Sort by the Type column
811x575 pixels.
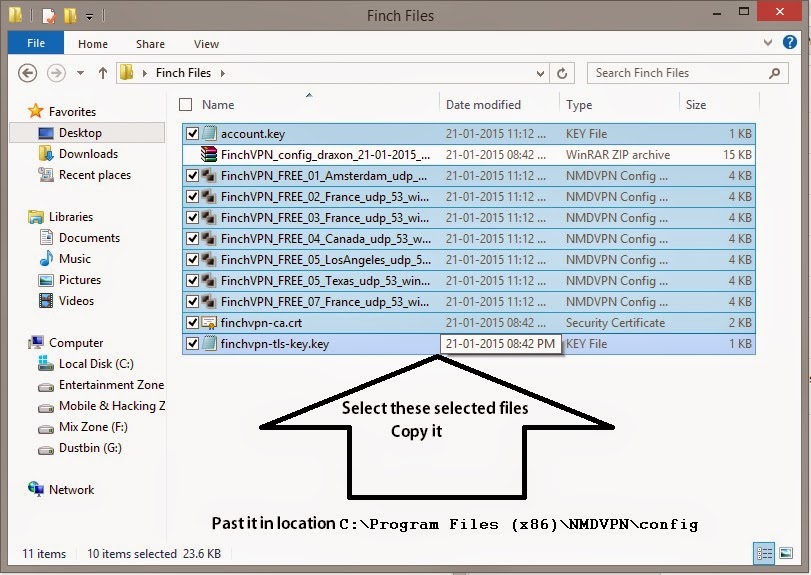(579, 104)
